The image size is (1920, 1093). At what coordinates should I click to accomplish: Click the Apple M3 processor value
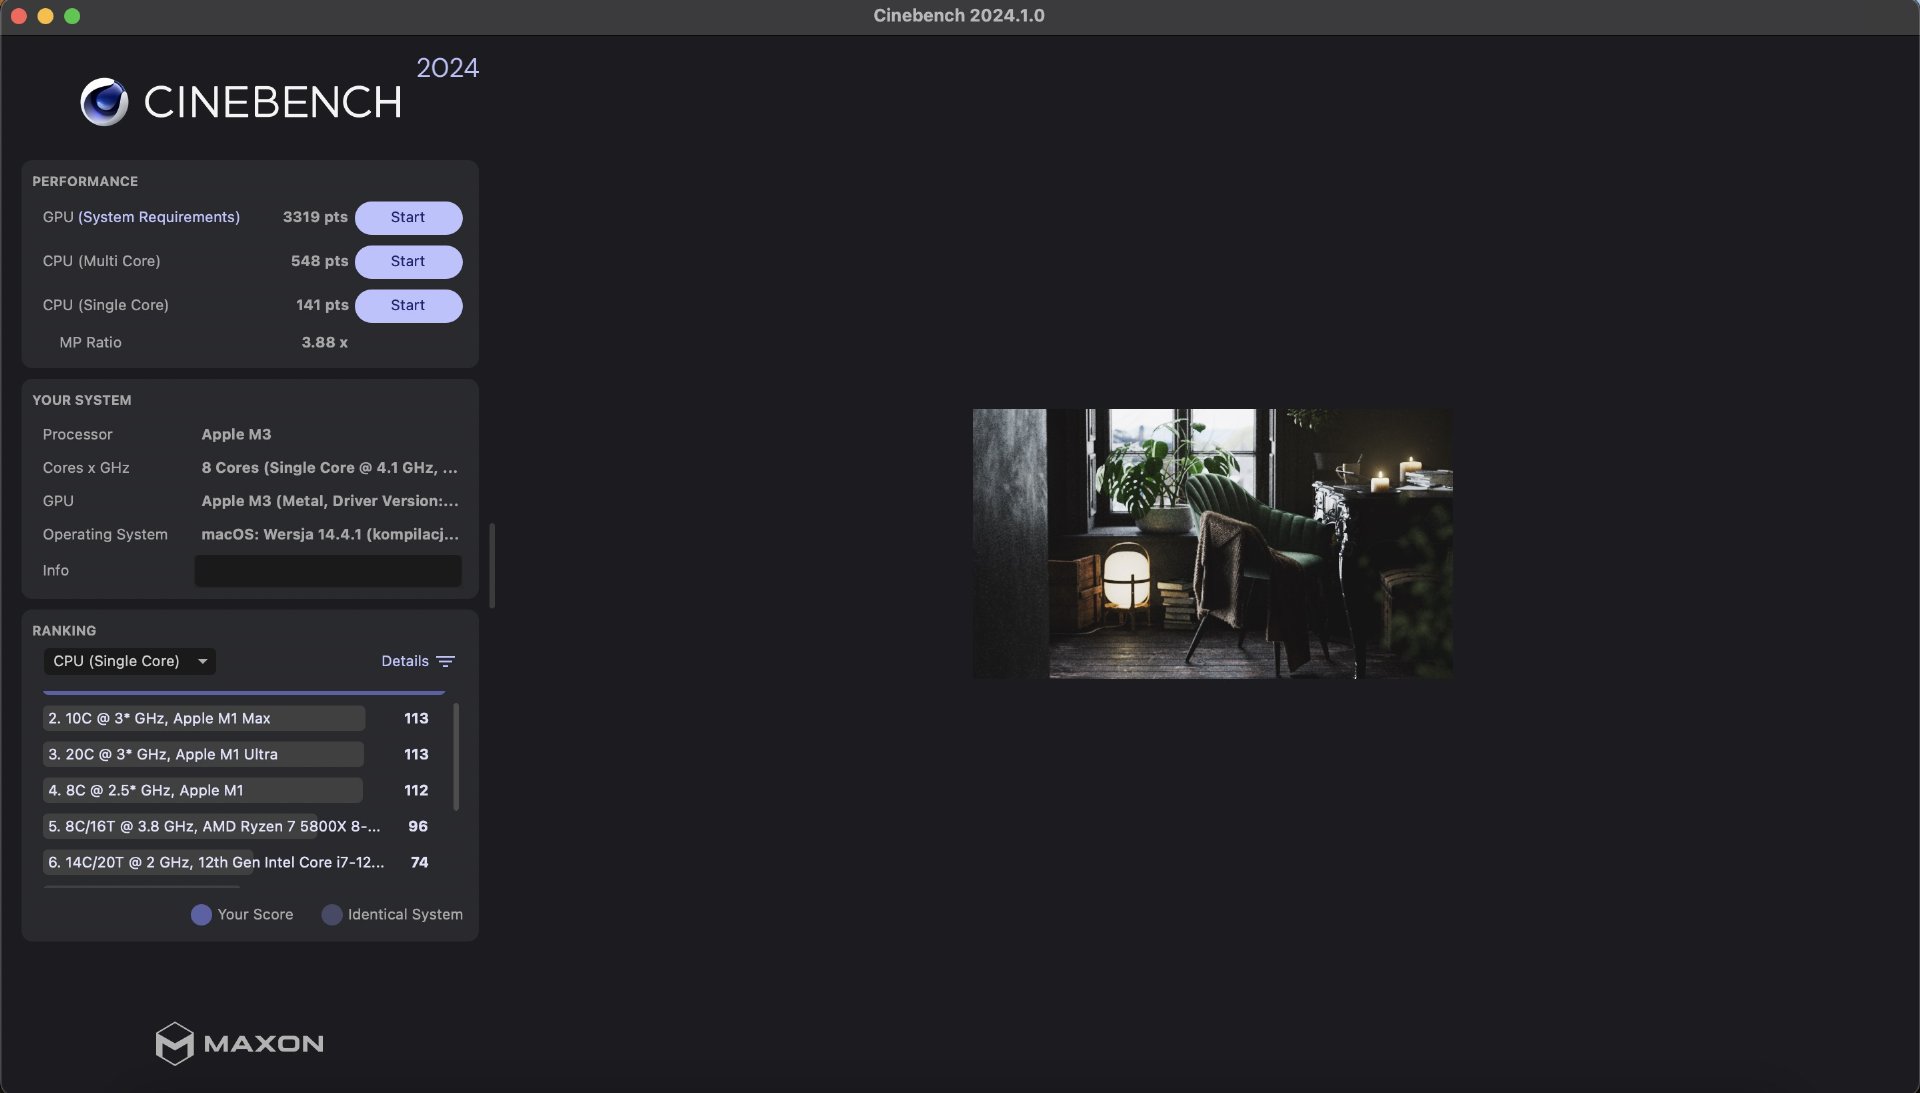[x=236, y=434]
